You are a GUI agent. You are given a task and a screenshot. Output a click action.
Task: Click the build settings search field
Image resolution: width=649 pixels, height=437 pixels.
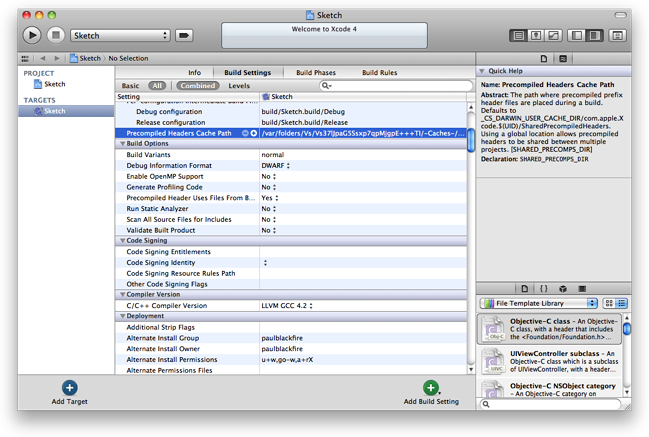pos(396,86)
